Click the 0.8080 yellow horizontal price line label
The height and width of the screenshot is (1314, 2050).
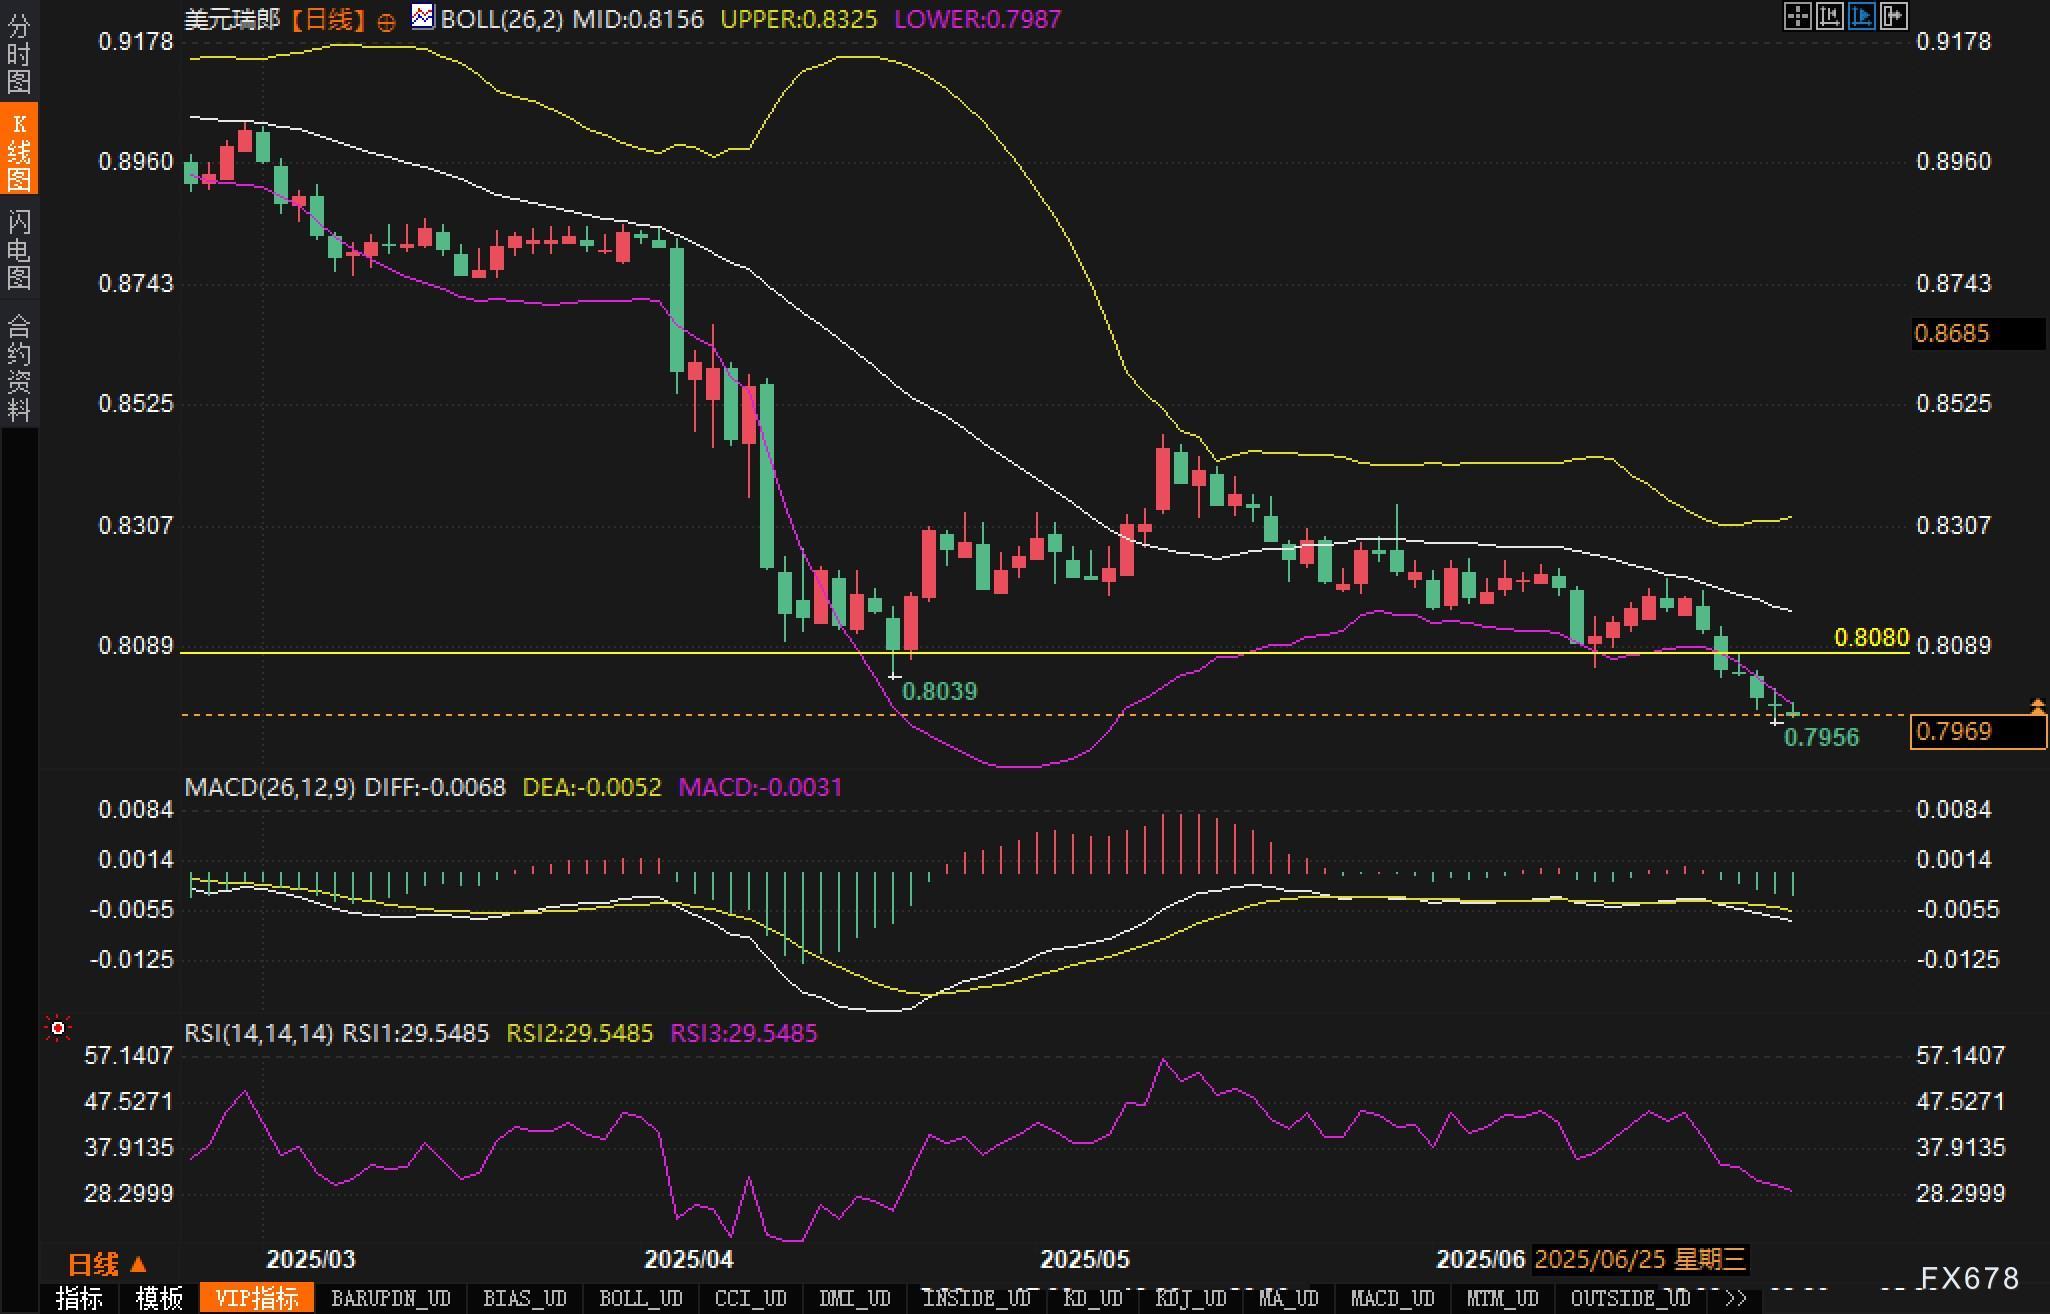click(1871, 637)
